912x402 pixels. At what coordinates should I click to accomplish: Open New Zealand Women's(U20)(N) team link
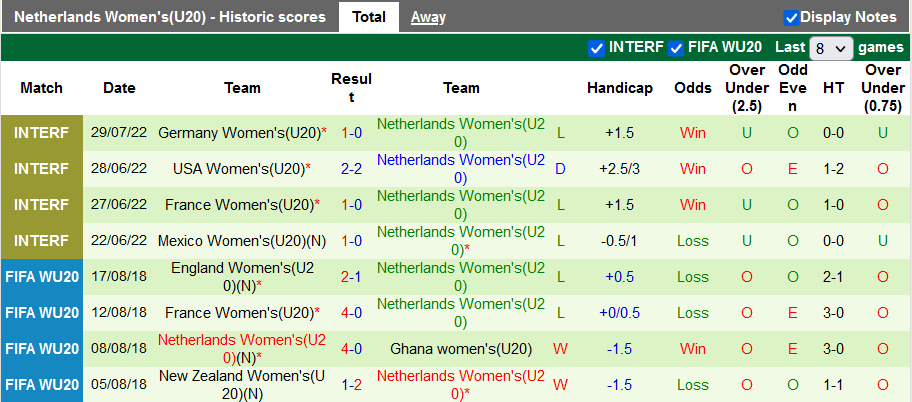point(242,385)
